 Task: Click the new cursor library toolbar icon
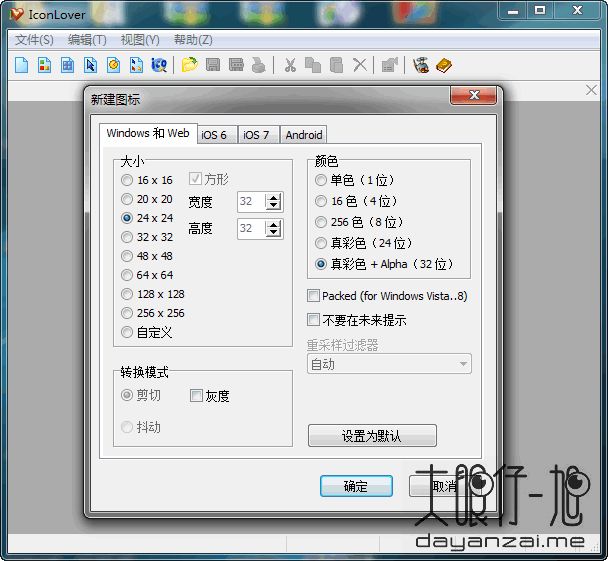click(136, 65)
